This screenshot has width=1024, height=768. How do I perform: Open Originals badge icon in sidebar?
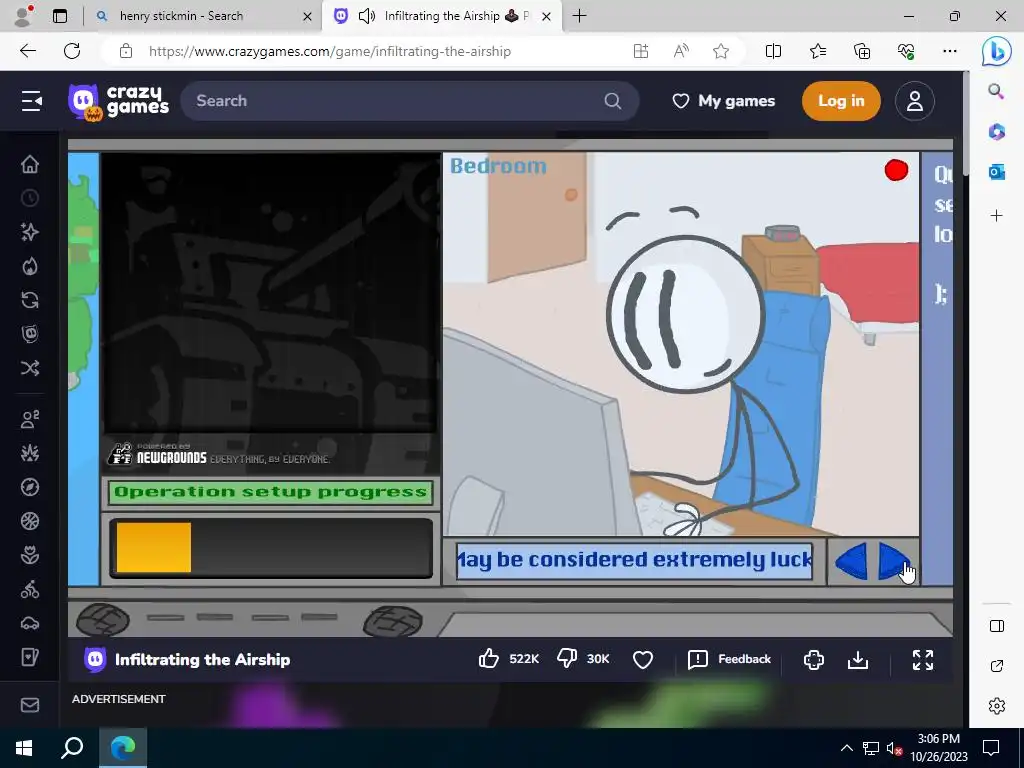click(x=29, y=334)
